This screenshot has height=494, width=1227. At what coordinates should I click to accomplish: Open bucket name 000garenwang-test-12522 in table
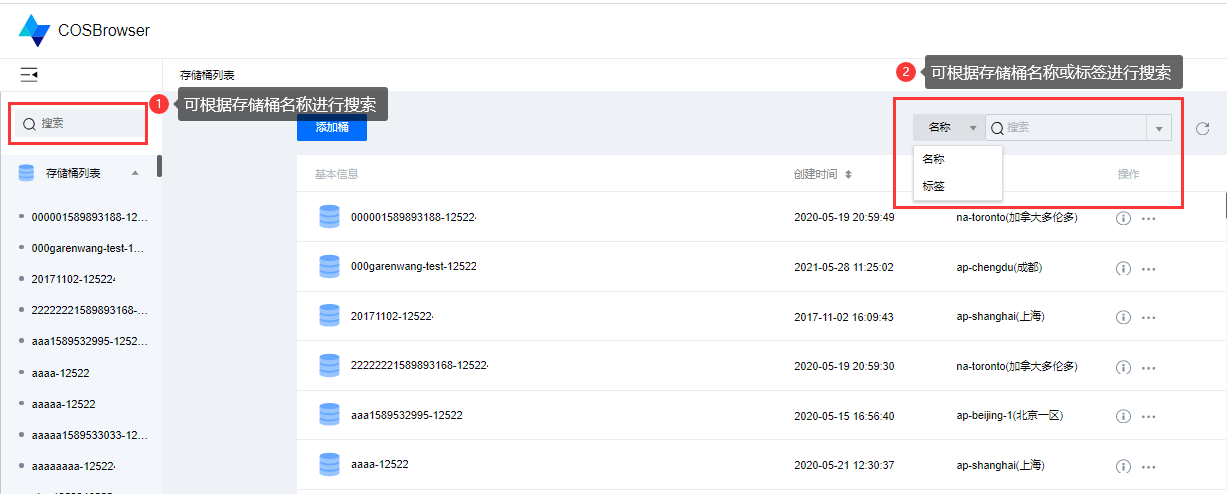pyautogui.click(x=414, y=266)
